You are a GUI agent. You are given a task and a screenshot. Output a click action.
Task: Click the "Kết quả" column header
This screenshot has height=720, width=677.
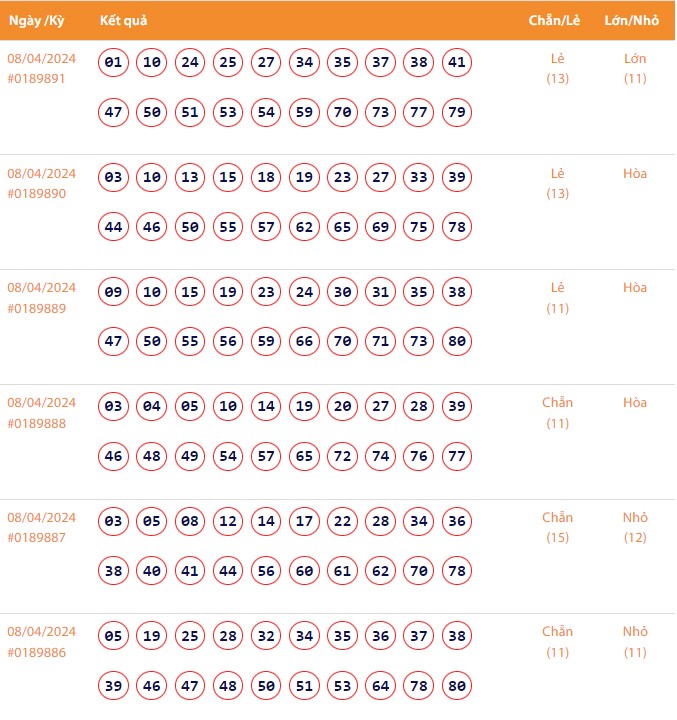pos(123,21)
